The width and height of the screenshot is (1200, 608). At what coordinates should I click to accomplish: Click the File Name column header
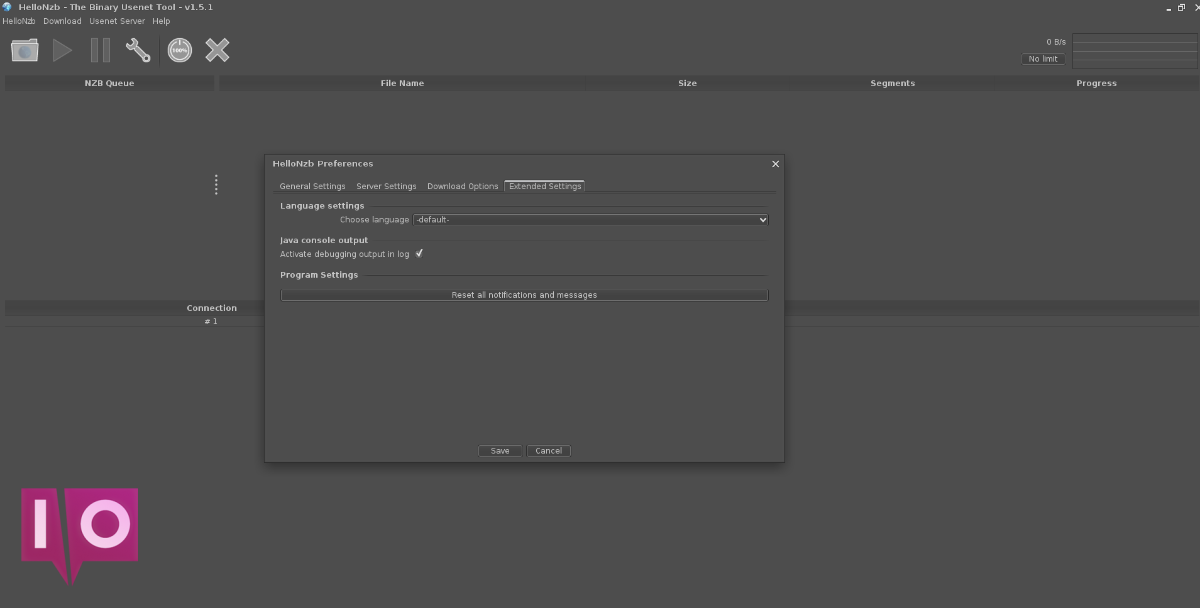point(402,83)
